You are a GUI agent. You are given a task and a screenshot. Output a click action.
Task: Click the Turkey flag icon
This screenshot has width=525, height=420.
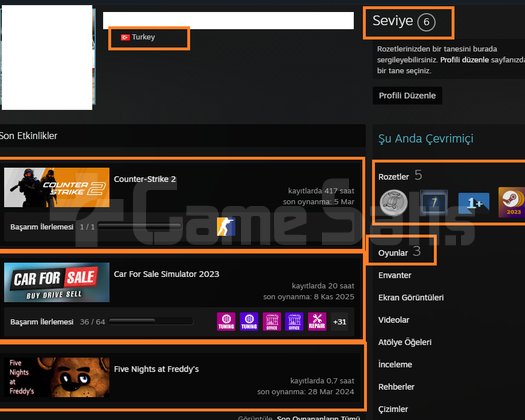click(125, 37)
